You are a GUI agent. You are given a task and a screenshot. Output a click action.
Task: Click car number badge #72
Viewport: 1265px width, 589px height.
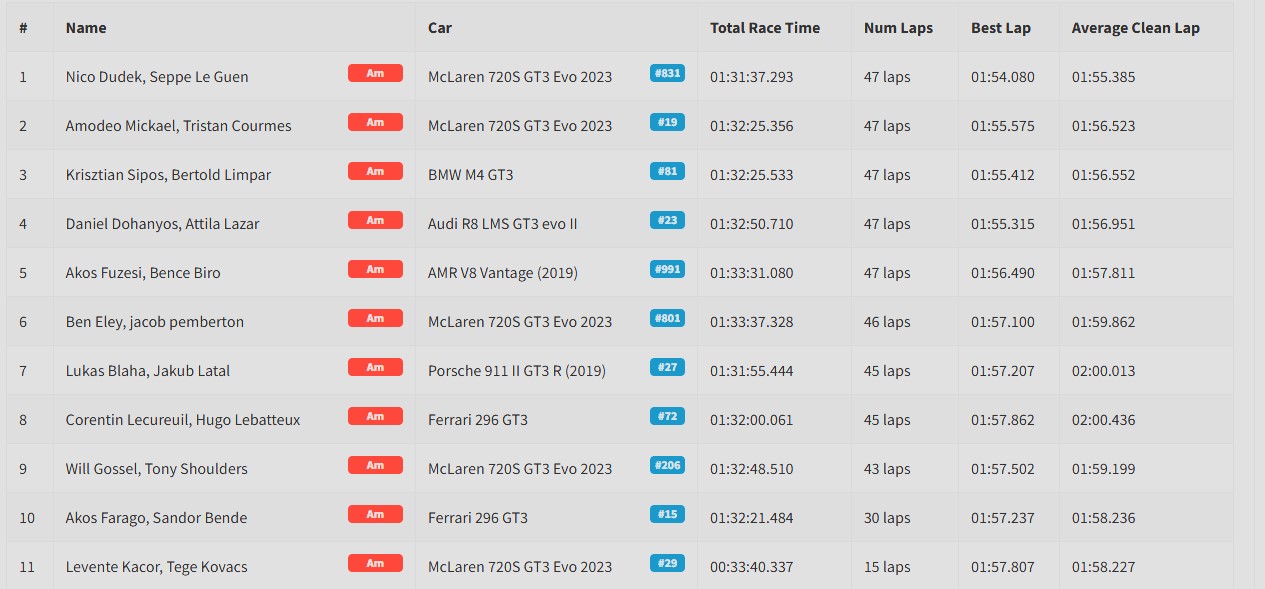(667, 416)
